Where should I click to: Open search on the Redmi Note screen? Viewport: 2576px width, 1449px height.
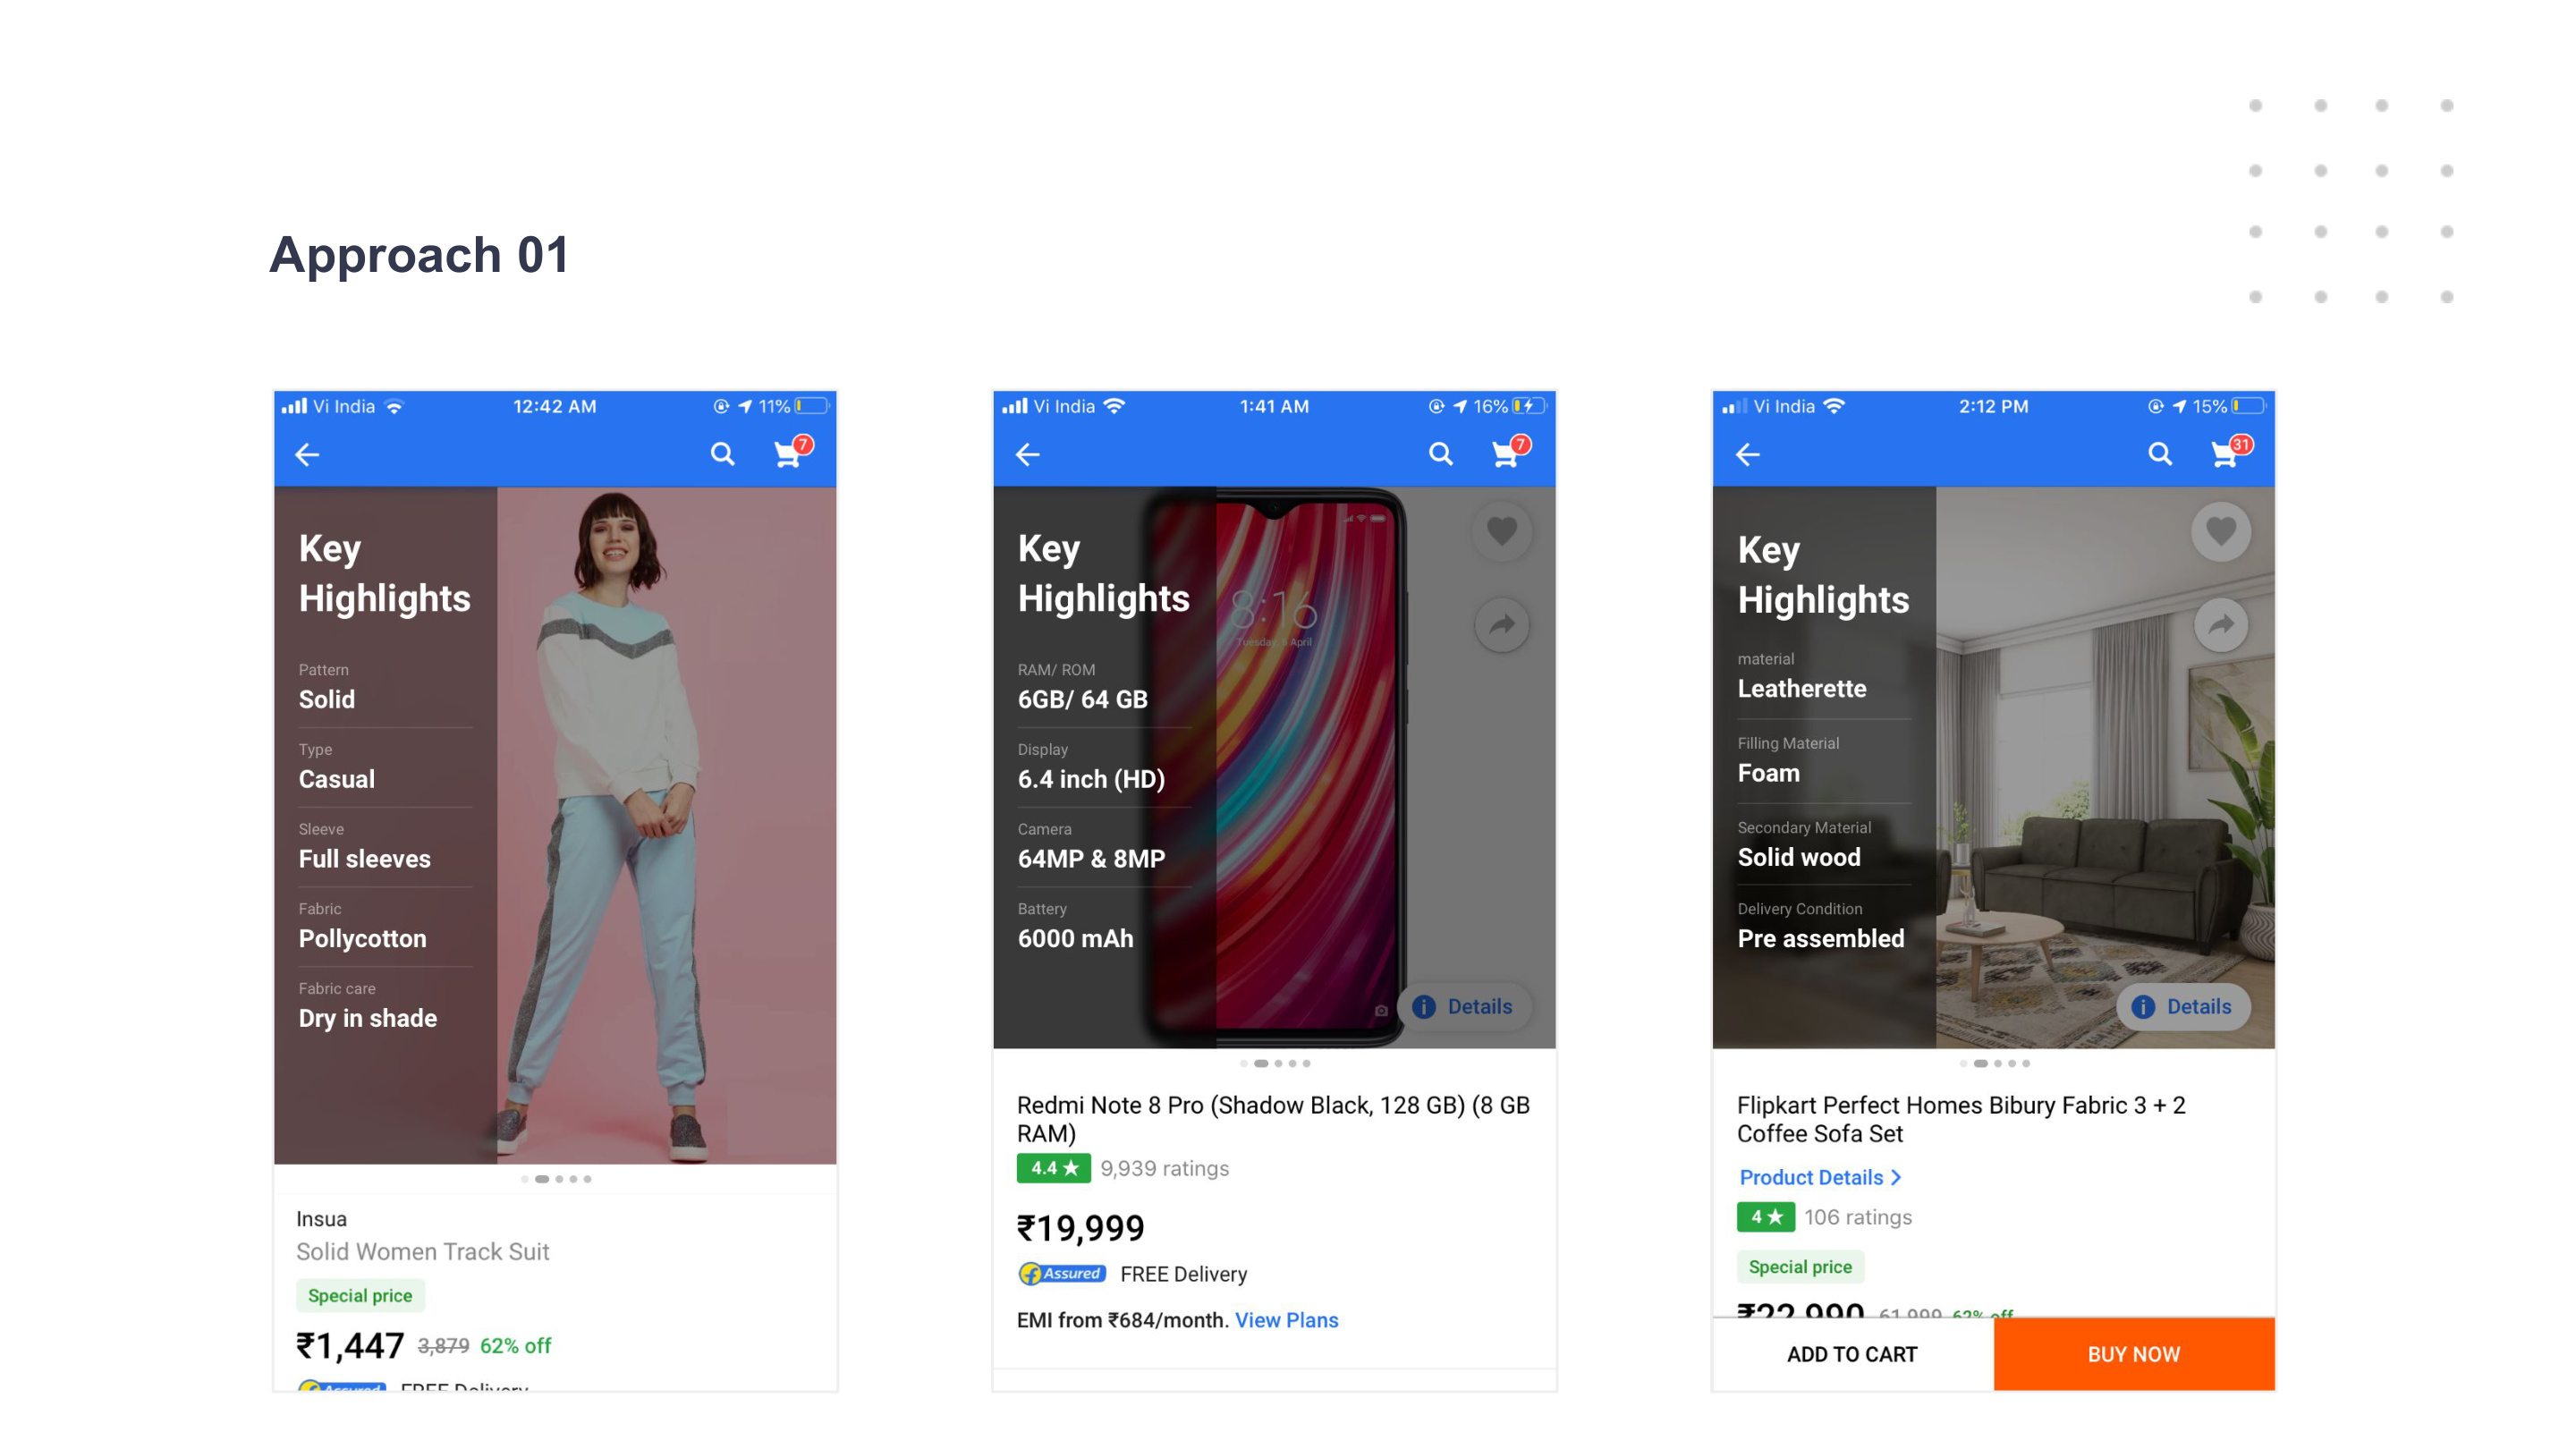coord(1440,455)
